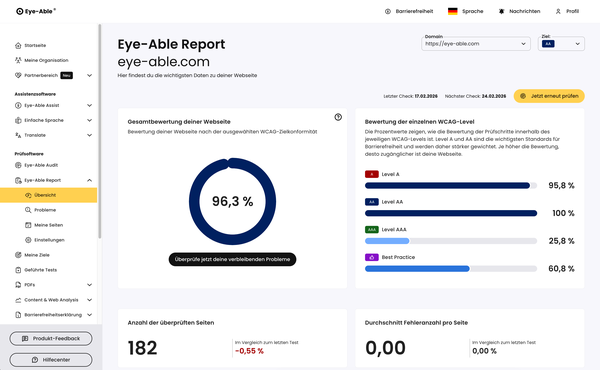Click the Geführte Tests icon
600x370 pixels.
18,270
